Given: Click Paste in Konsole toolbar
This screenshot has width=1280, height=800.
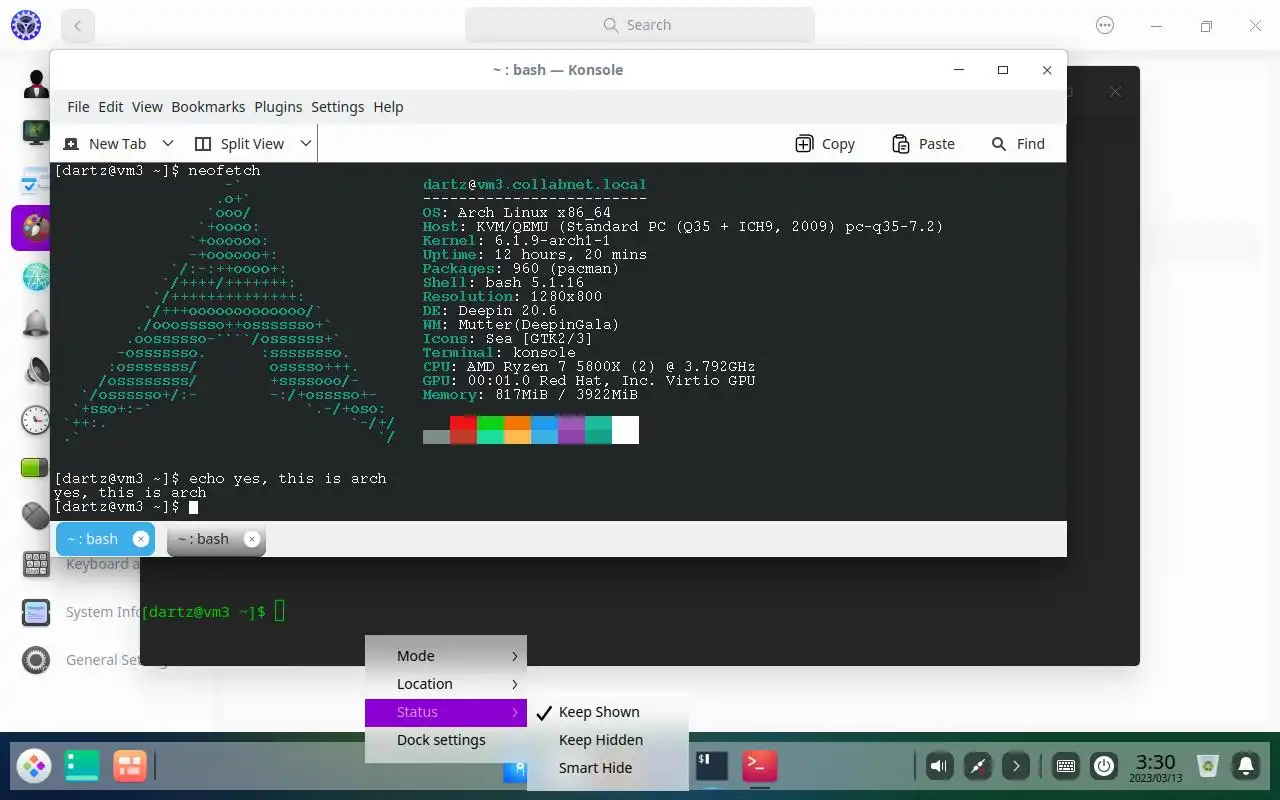Looking at the screenshot, I should [x=923, y=144].
